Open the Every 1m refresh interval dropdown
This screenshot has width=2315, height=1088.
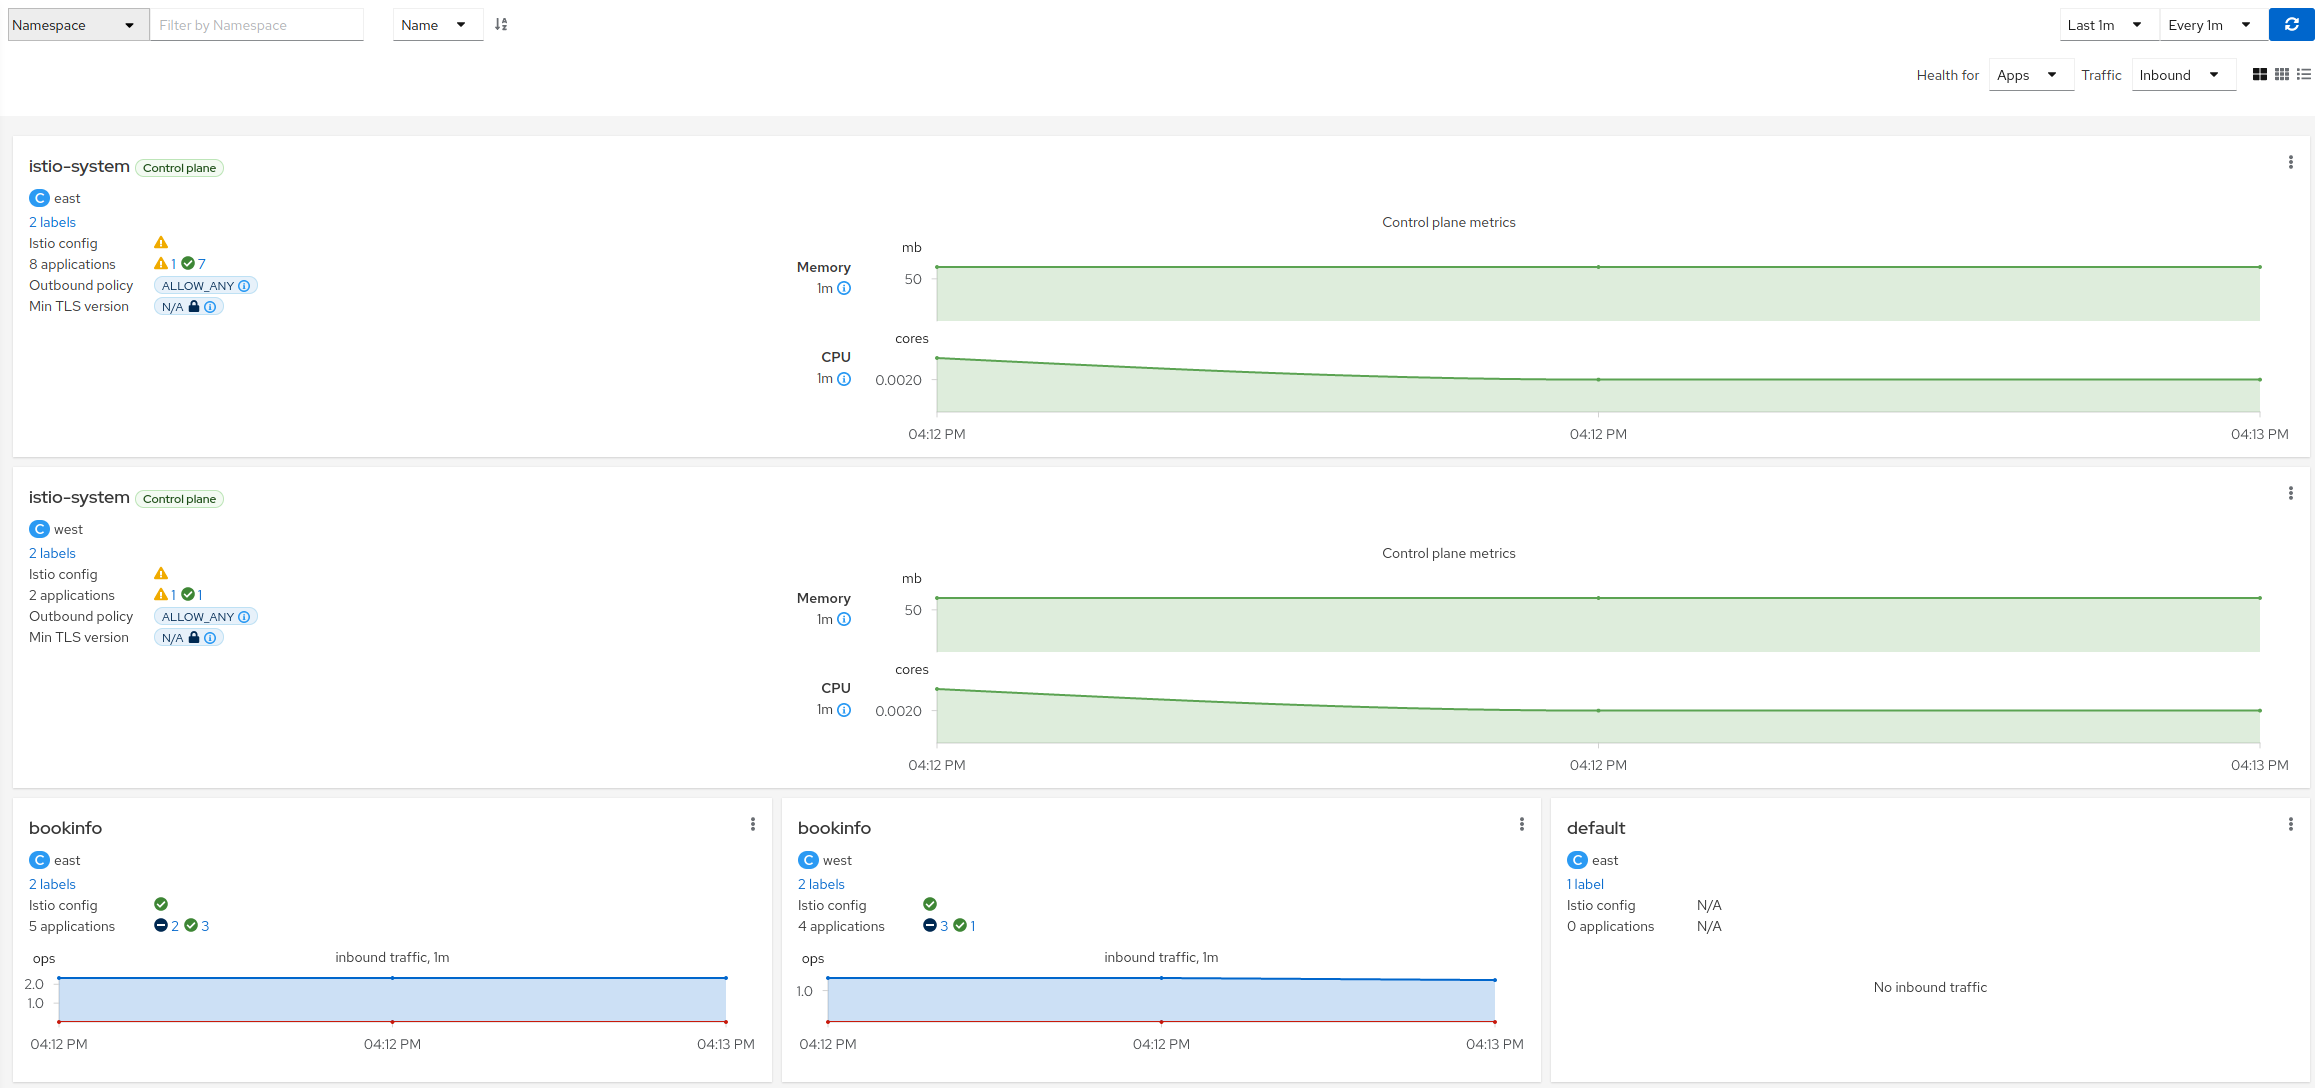[2211, 24]
